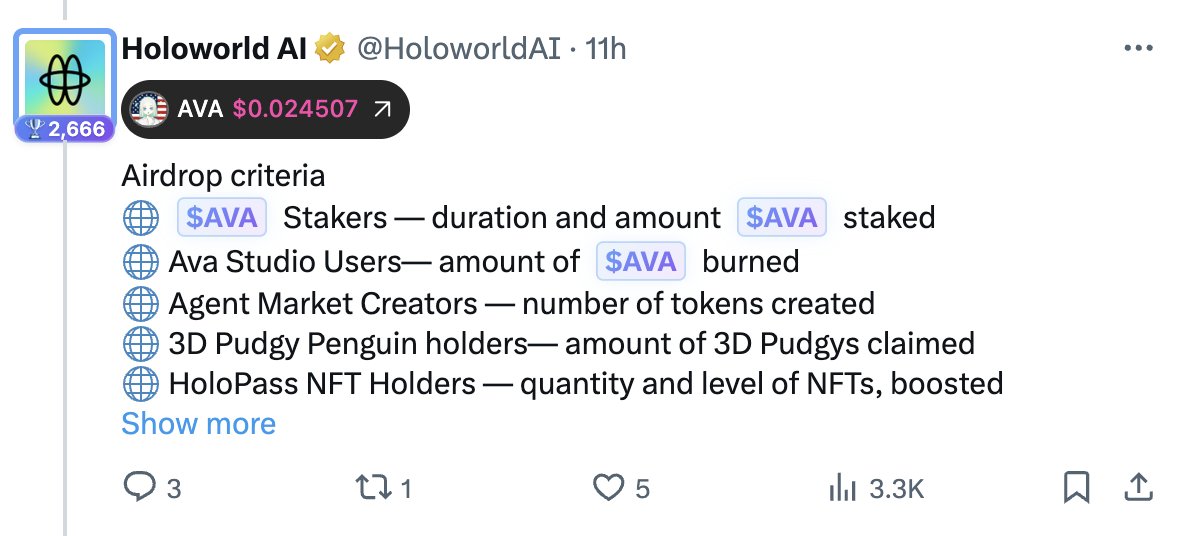Click the first $AVA cashtag before Stakers
1182x536 pixels.
222,217
